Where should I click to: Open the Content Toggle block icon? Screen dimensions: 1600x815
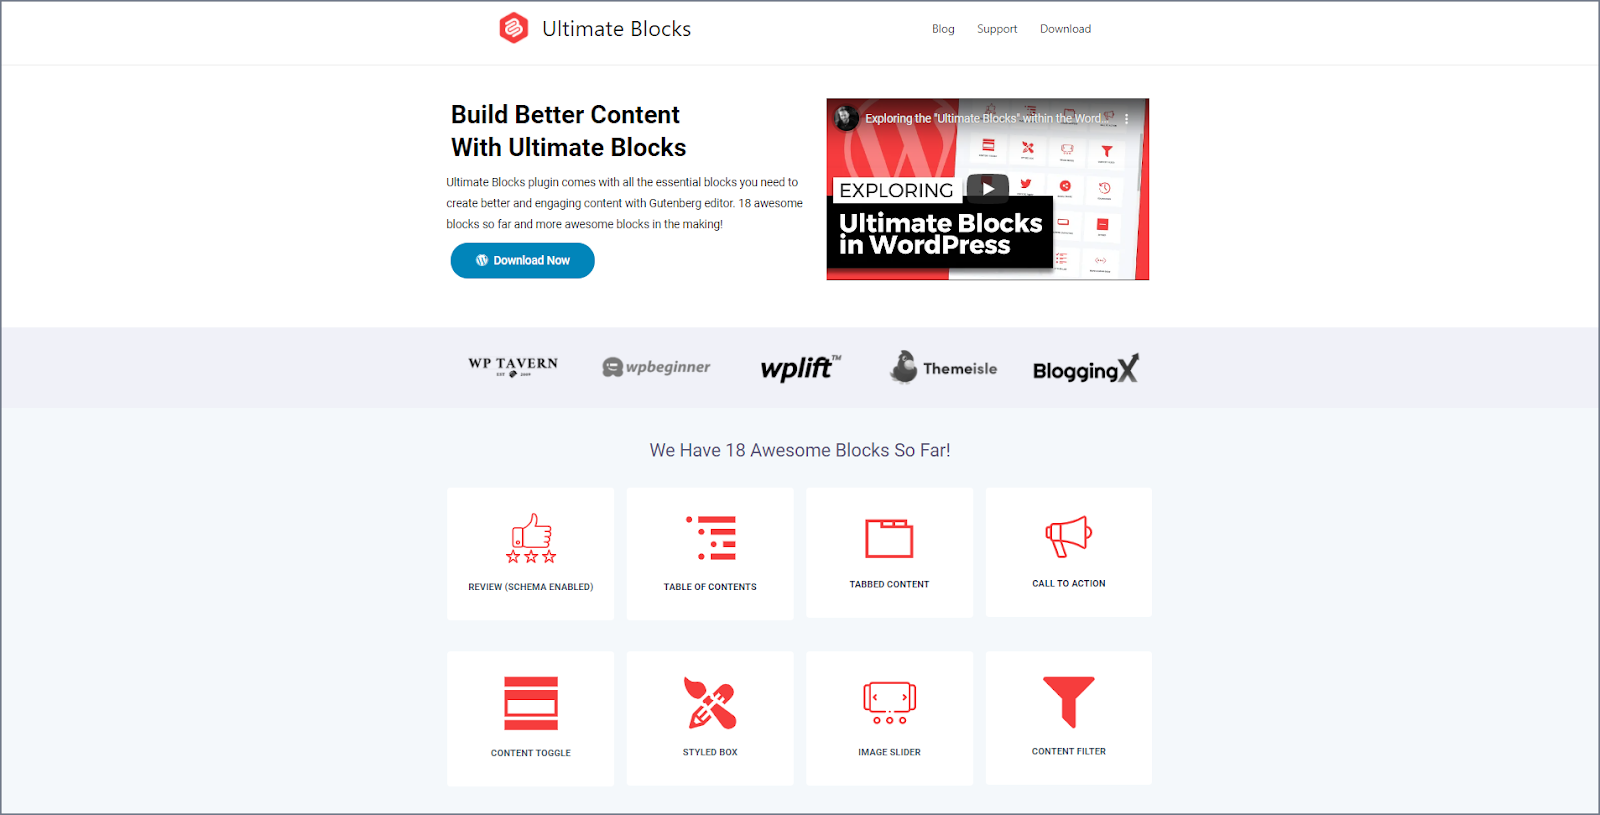531,703
